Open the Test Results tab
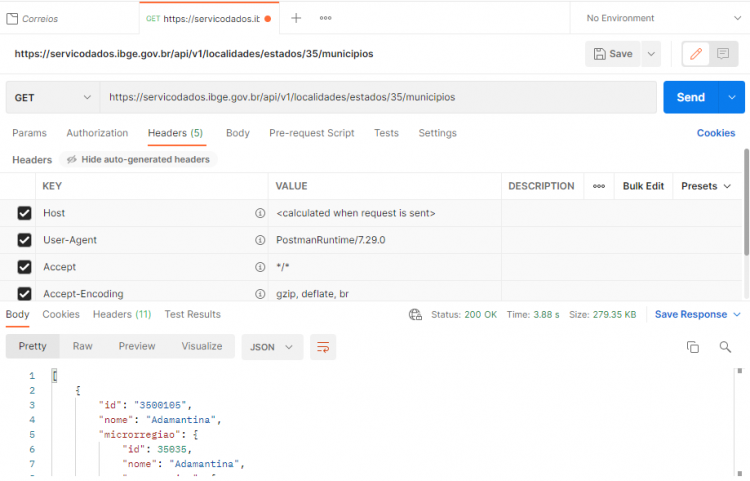The width and height of the screenshot is (750, 481). [x=193, y=315]
